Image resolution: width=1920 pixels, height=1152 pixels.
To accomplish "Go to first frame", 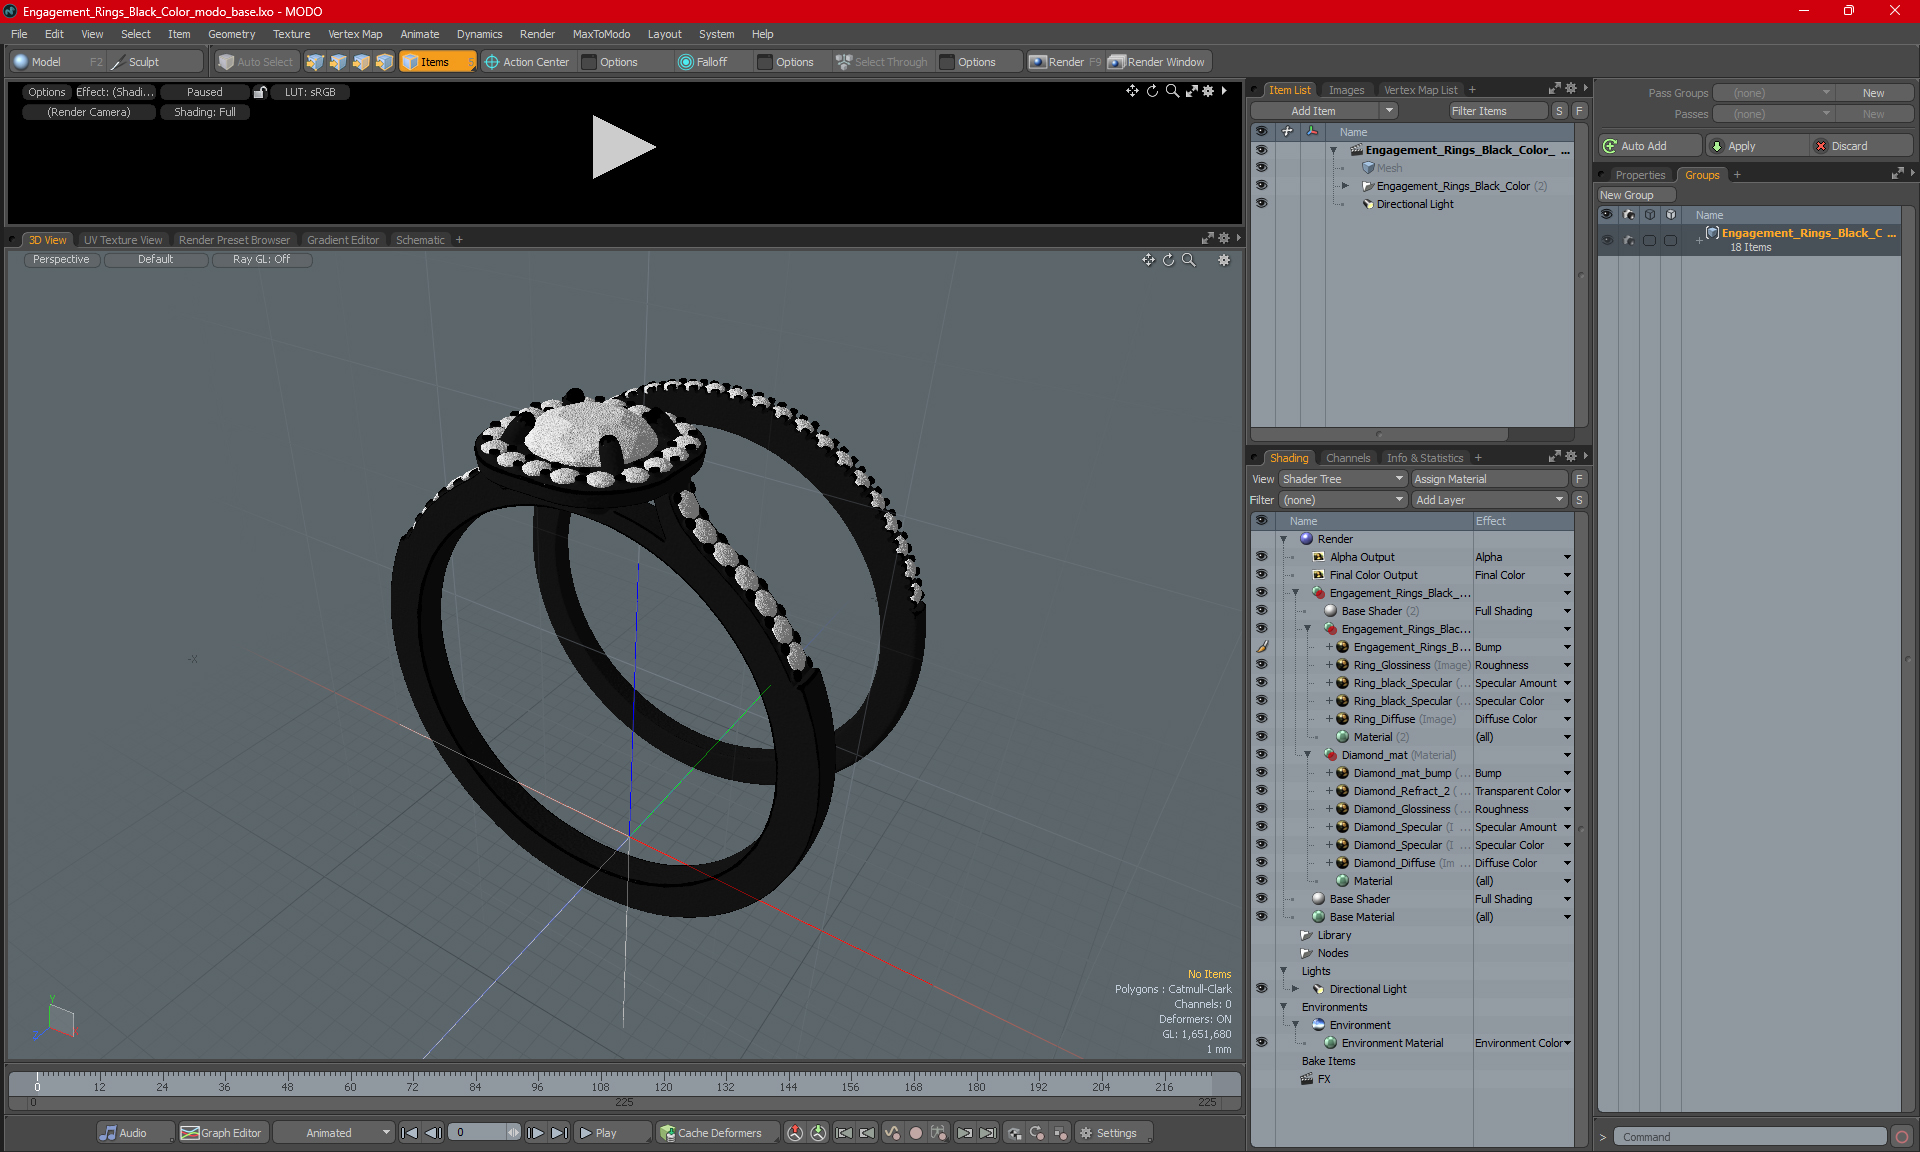I will point(409,1133).
